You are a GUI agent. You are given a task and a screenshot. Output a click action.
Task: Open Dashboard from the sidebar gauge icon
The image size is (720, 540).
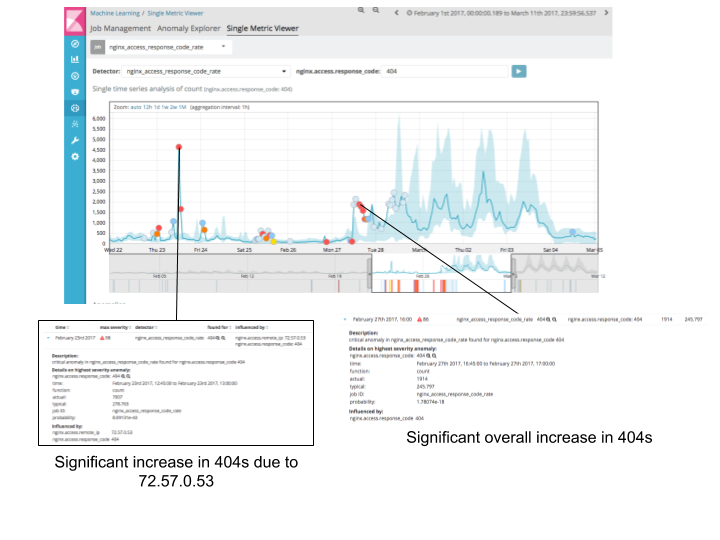(x=75, y=76)
